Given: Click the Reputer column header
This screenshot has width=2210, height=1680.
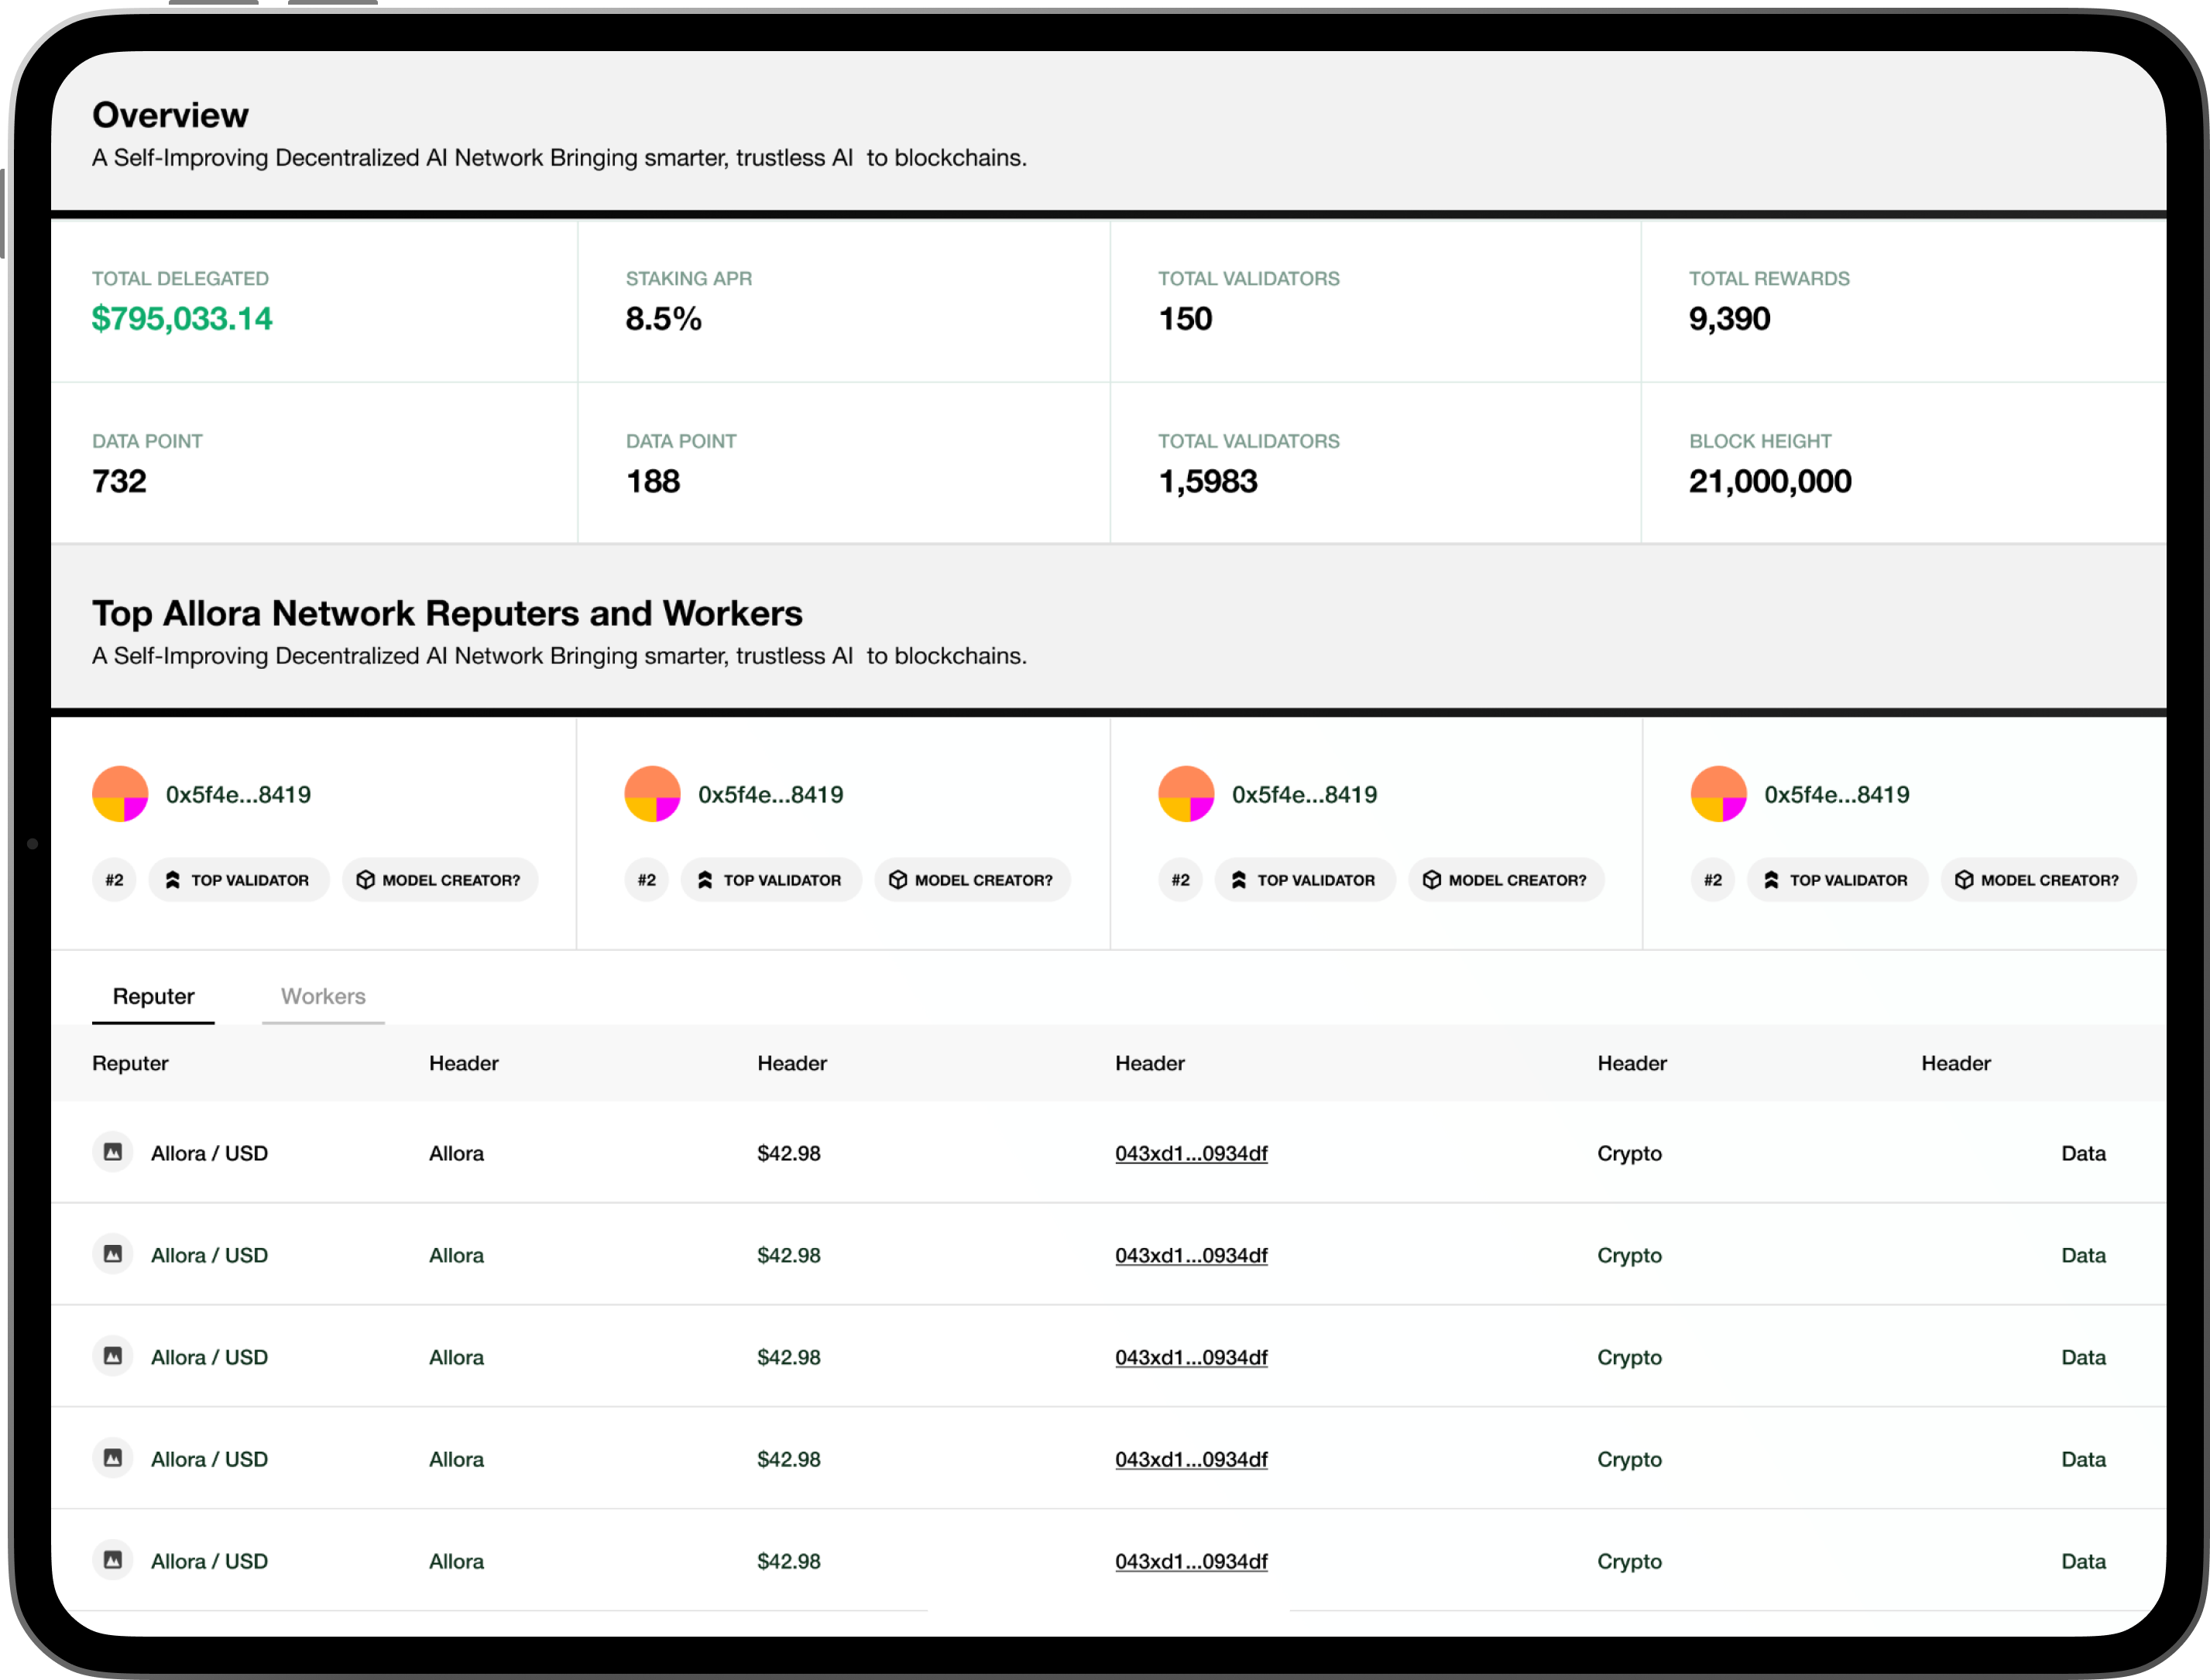Looking at the screenshot, I should [130, 1063].
